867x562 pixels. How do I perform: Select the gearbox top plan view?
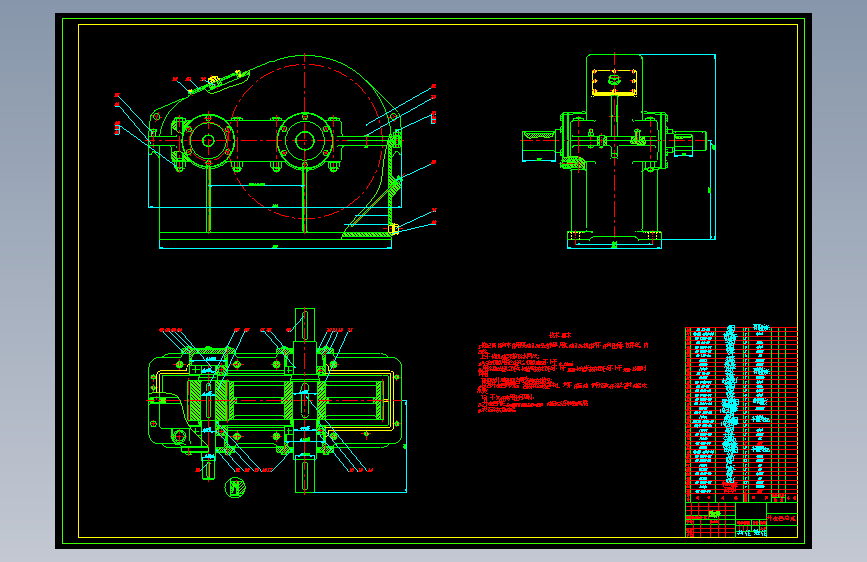point(278,403)
